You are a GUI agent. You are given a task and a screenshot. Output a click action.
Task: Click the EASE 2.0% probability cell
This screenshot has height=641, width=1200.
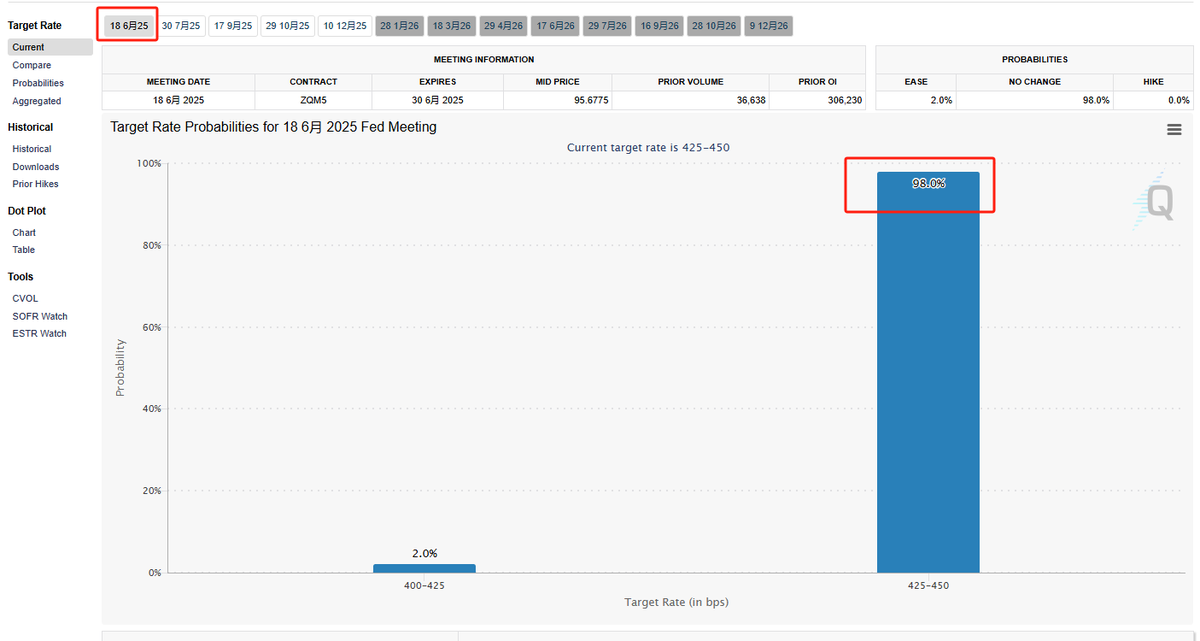pyautogui.click(x=916, y=100)
